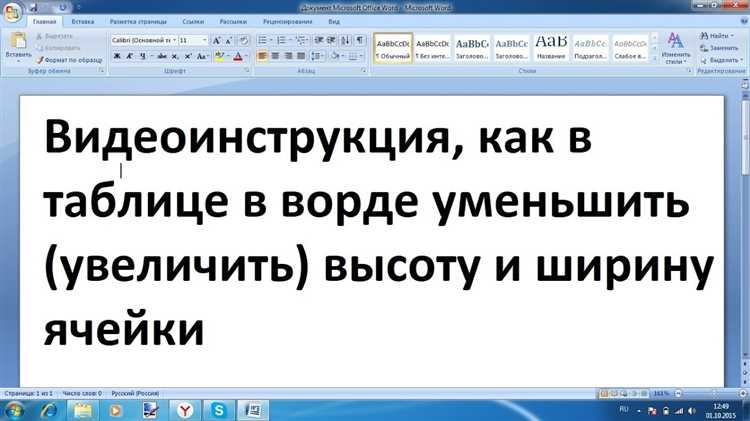
Task: Open the Вид tab
Action: click(334, 22)
